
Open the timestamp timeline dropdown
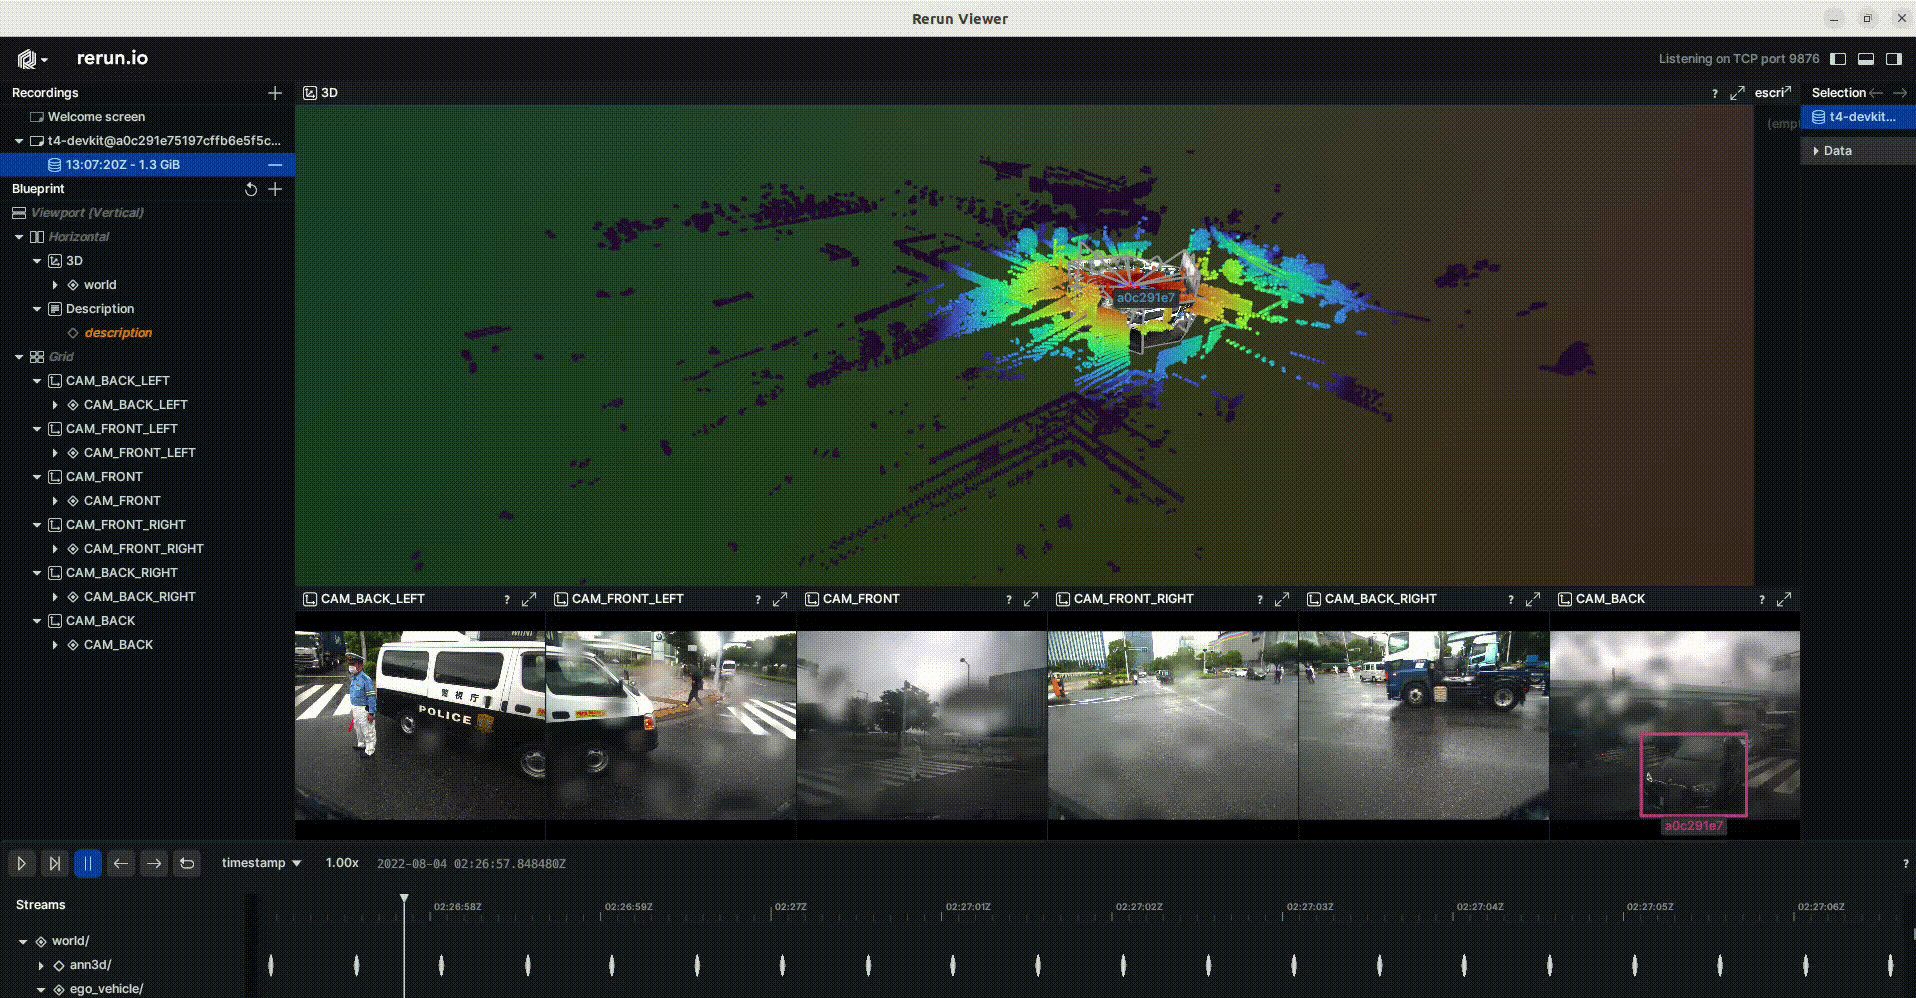[259, 863]
